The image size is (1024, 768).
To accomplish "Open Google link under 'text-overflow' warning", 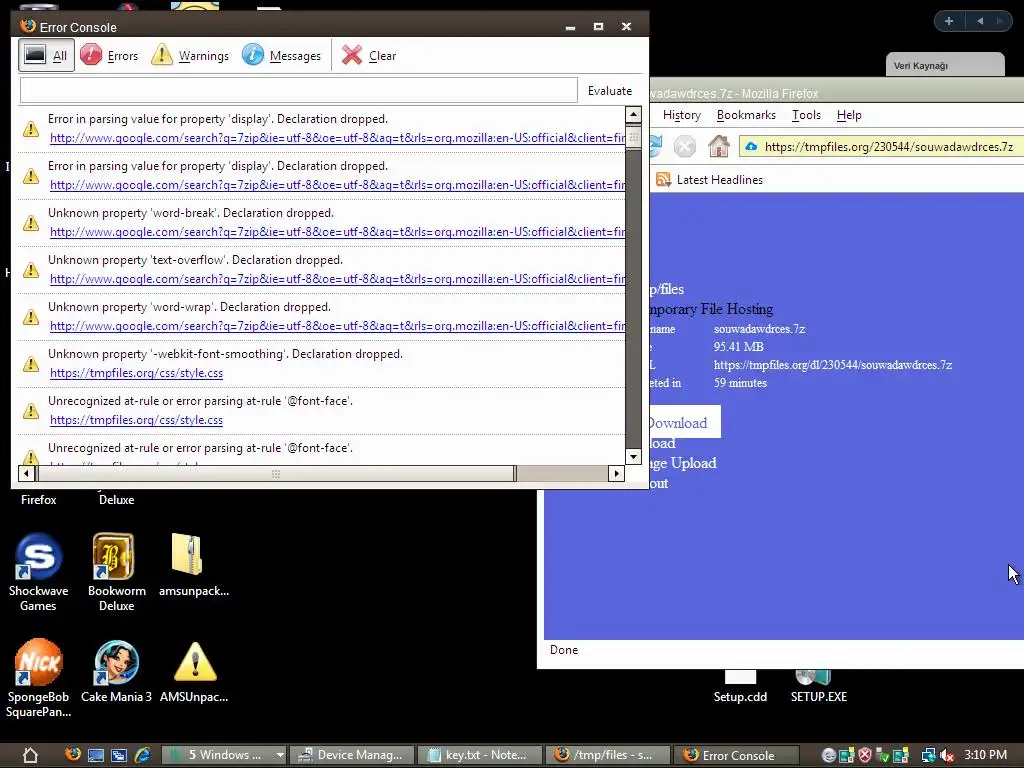I will point(337,279).
